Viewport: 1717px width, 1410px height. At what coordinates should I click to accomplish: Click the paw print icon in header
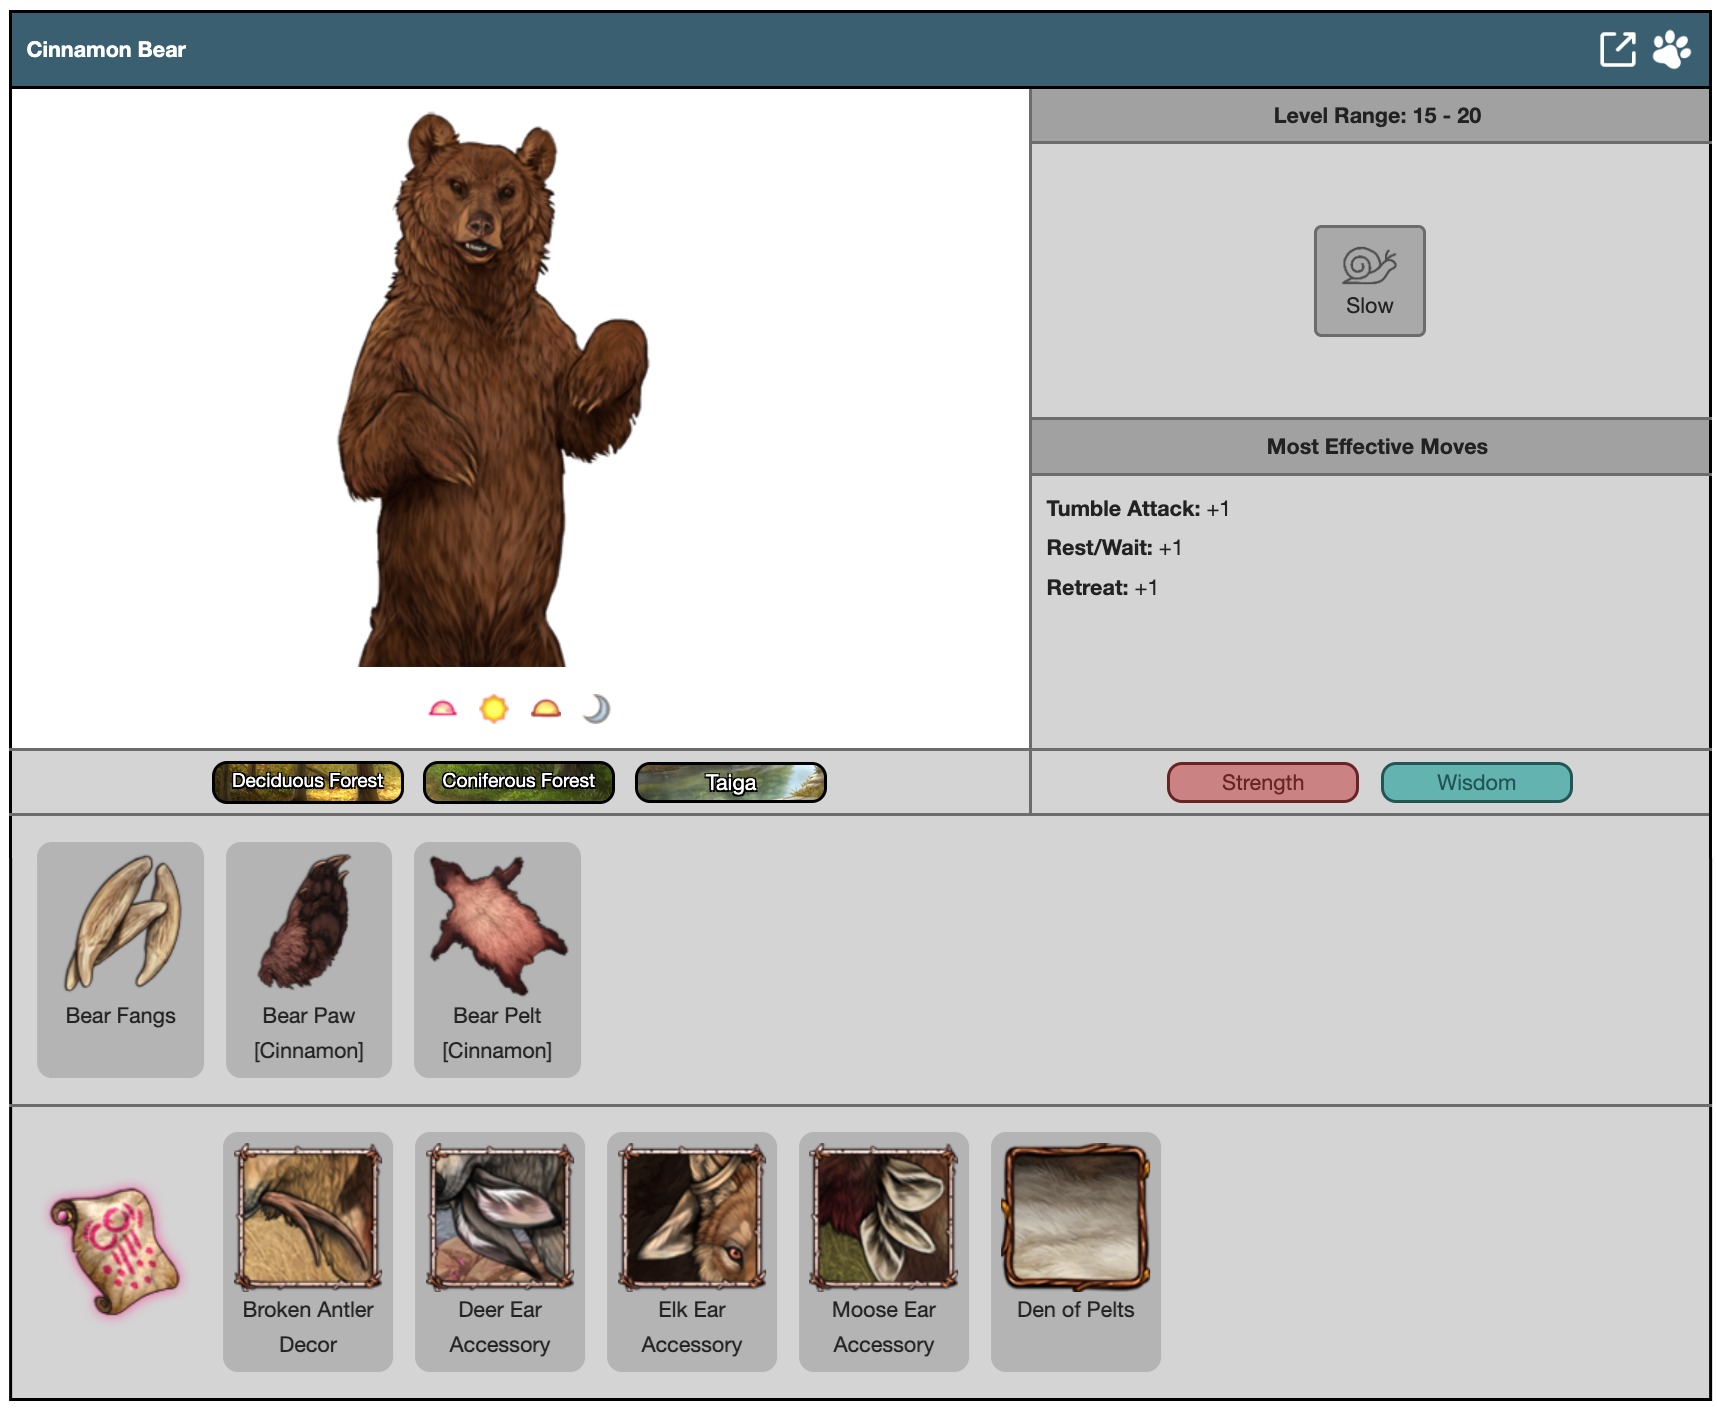(x=1670, y=49)
